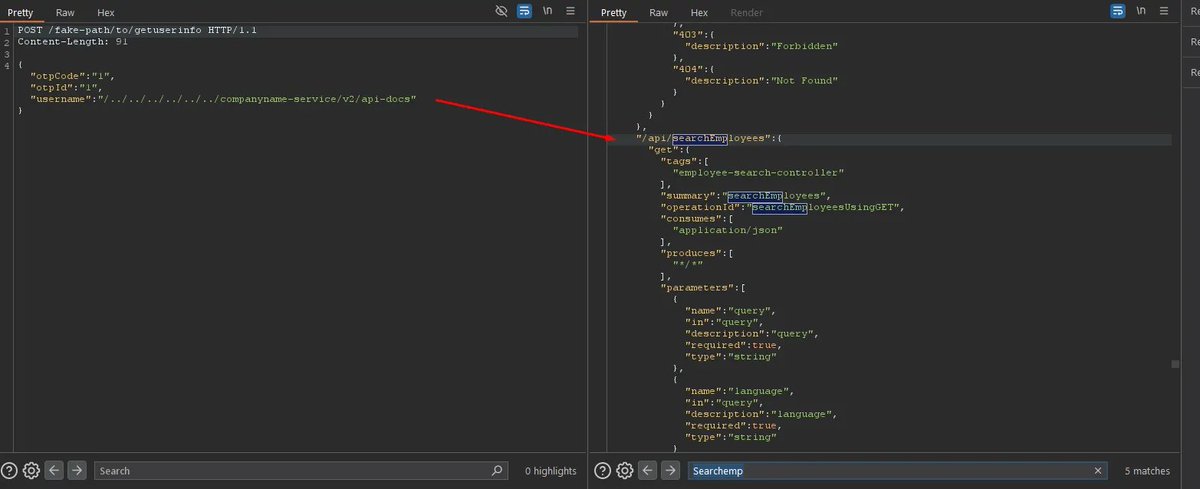Image resolution: width=1200 pixels, height=489 pixels.
Task: Go to next match arrow under response panel
Action: (x=670, y=470)
